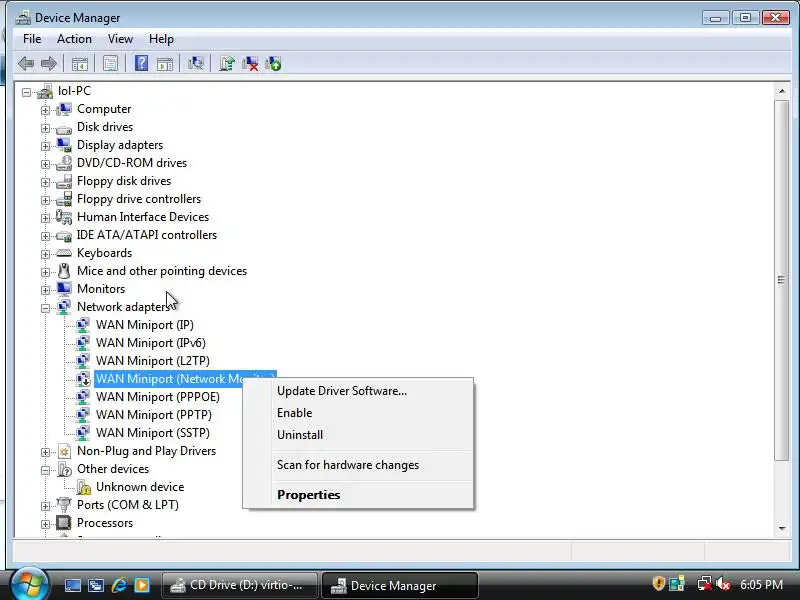Expand the Processors node
800x600 pixels.
click(45, 524)
